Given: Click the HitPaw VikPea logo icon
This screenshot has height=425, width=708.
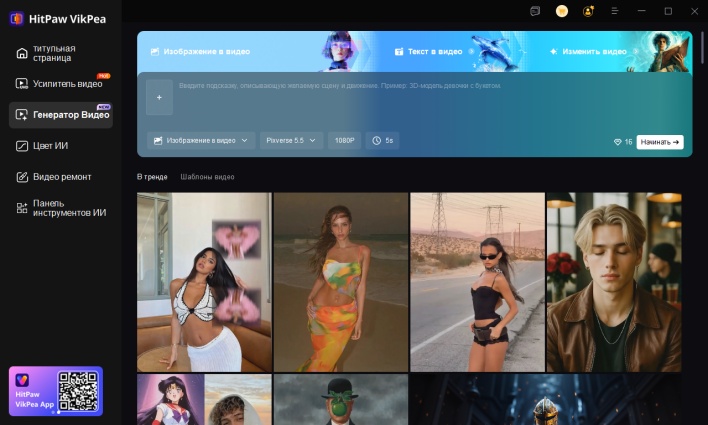Looking at the screenshot, I should tap(17, 17).
